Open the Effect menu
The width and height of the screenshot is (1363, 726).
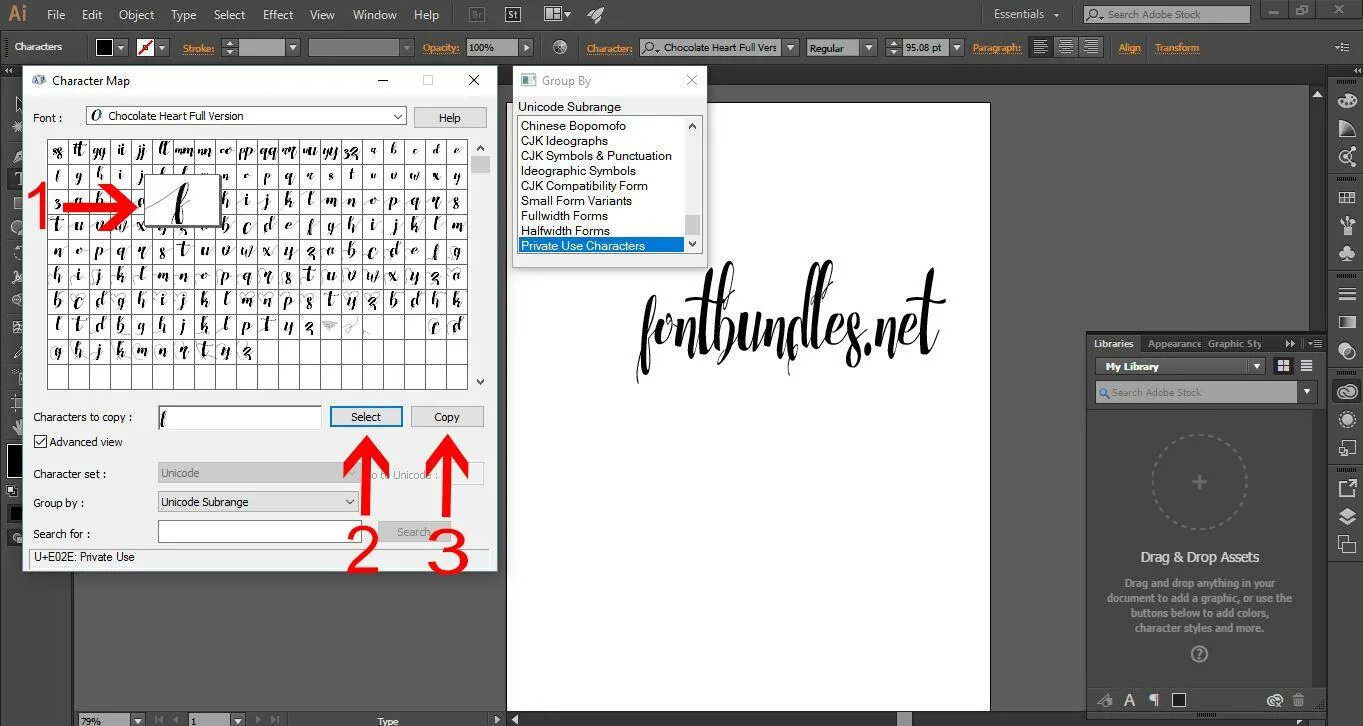point(278,15)
